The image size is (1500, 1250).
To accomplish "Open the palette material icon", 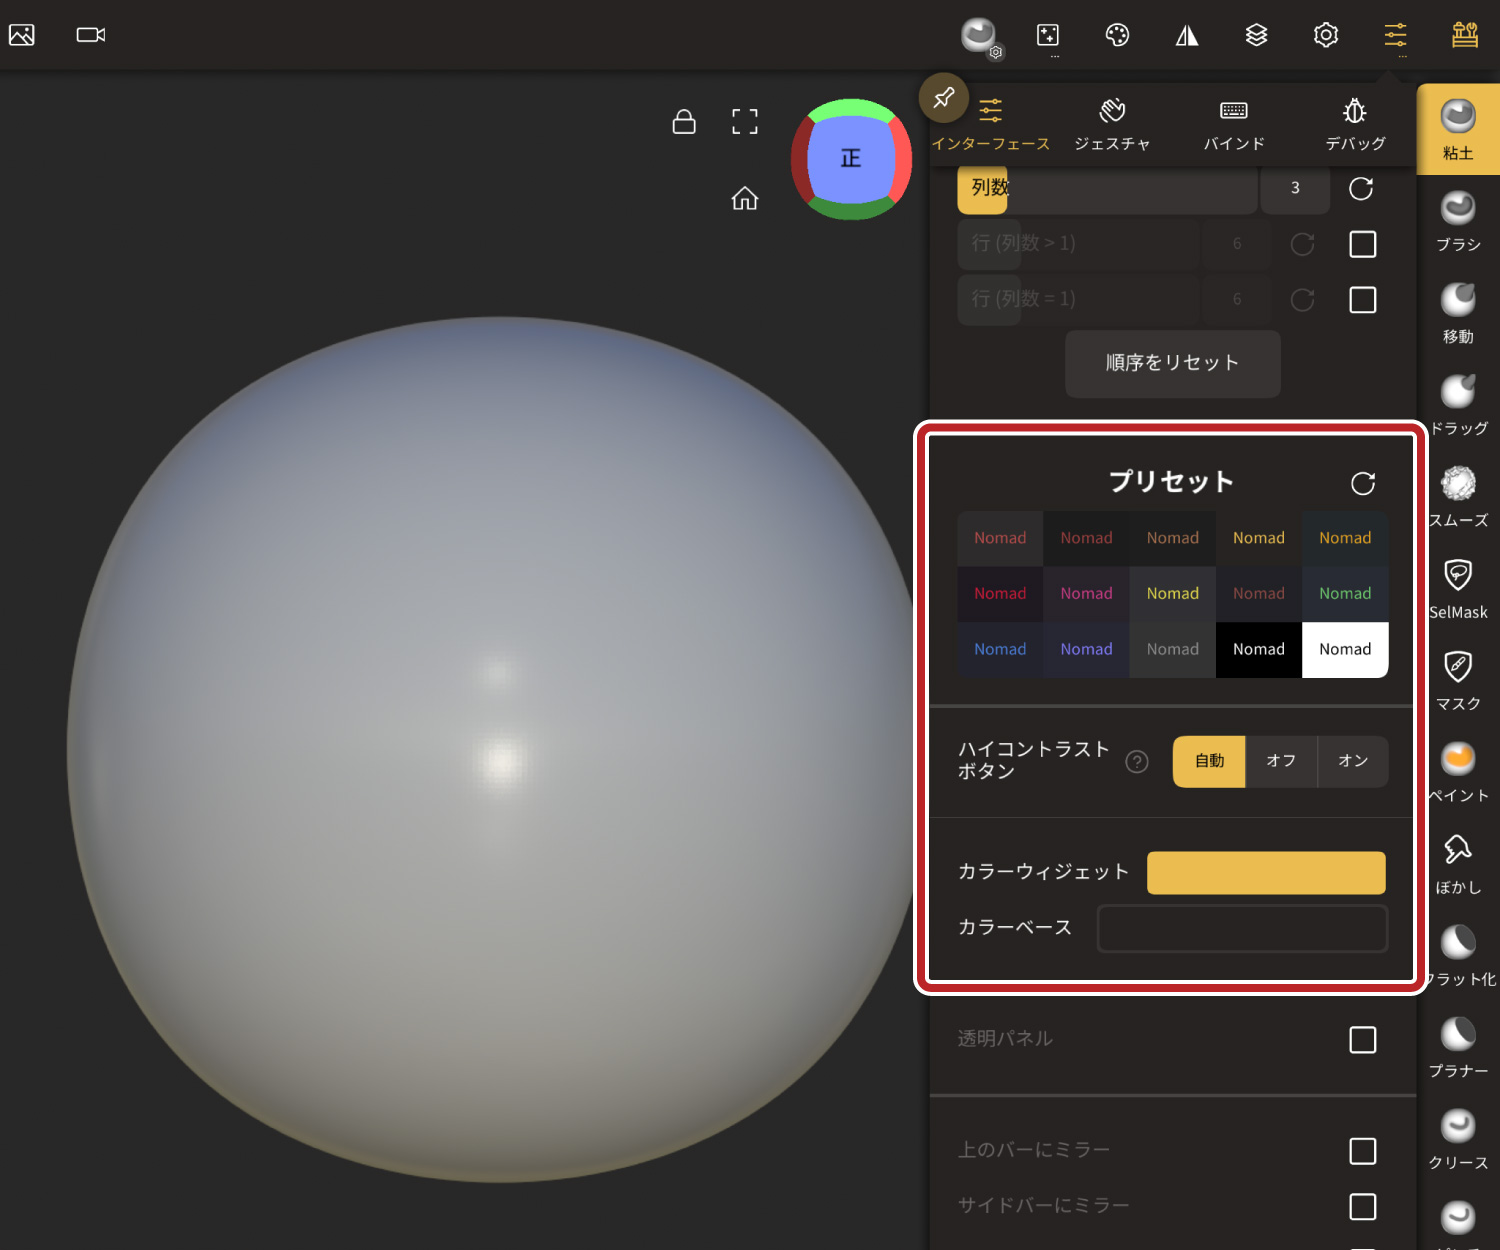I will click(x=1117, y=36).
